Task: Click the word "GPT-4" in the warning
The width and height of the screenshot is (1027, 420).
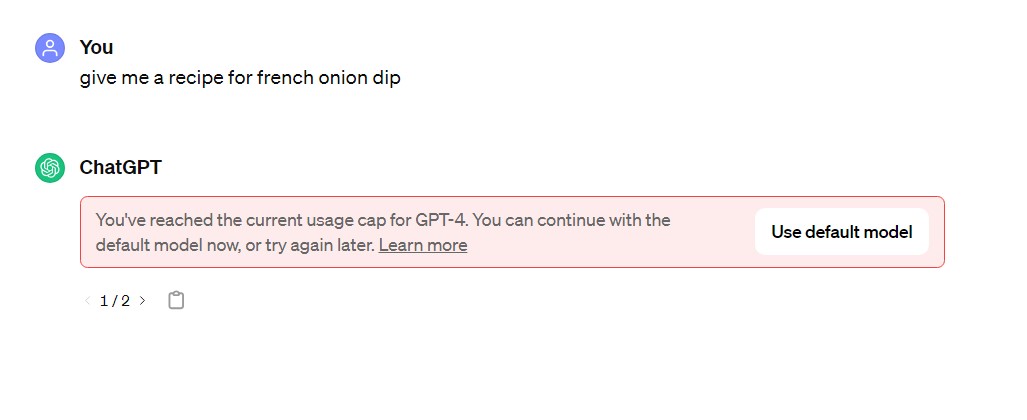Action: (441, 220)
